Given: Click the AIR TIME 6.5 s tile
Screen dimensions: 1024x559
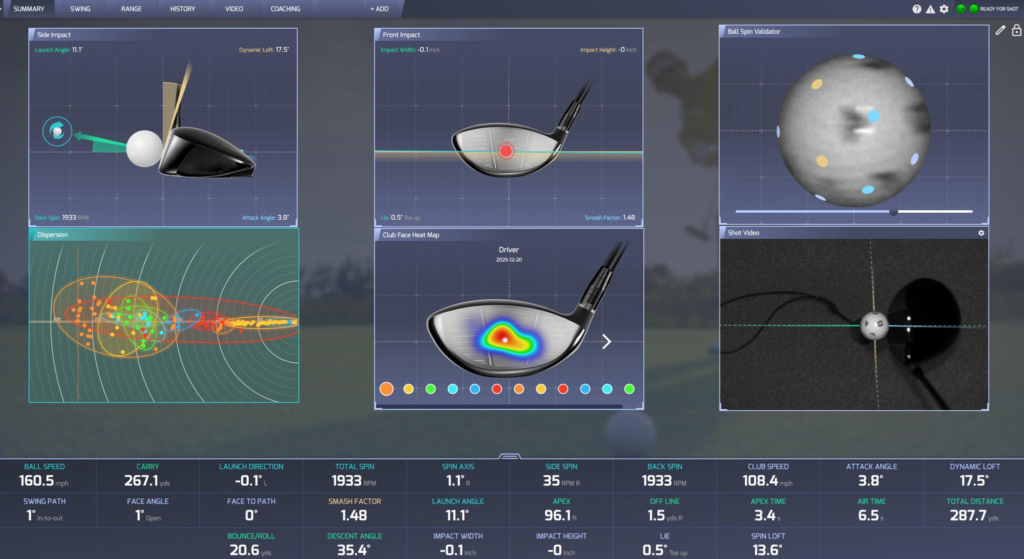Looking at the screenshot, I should point(871,510).
